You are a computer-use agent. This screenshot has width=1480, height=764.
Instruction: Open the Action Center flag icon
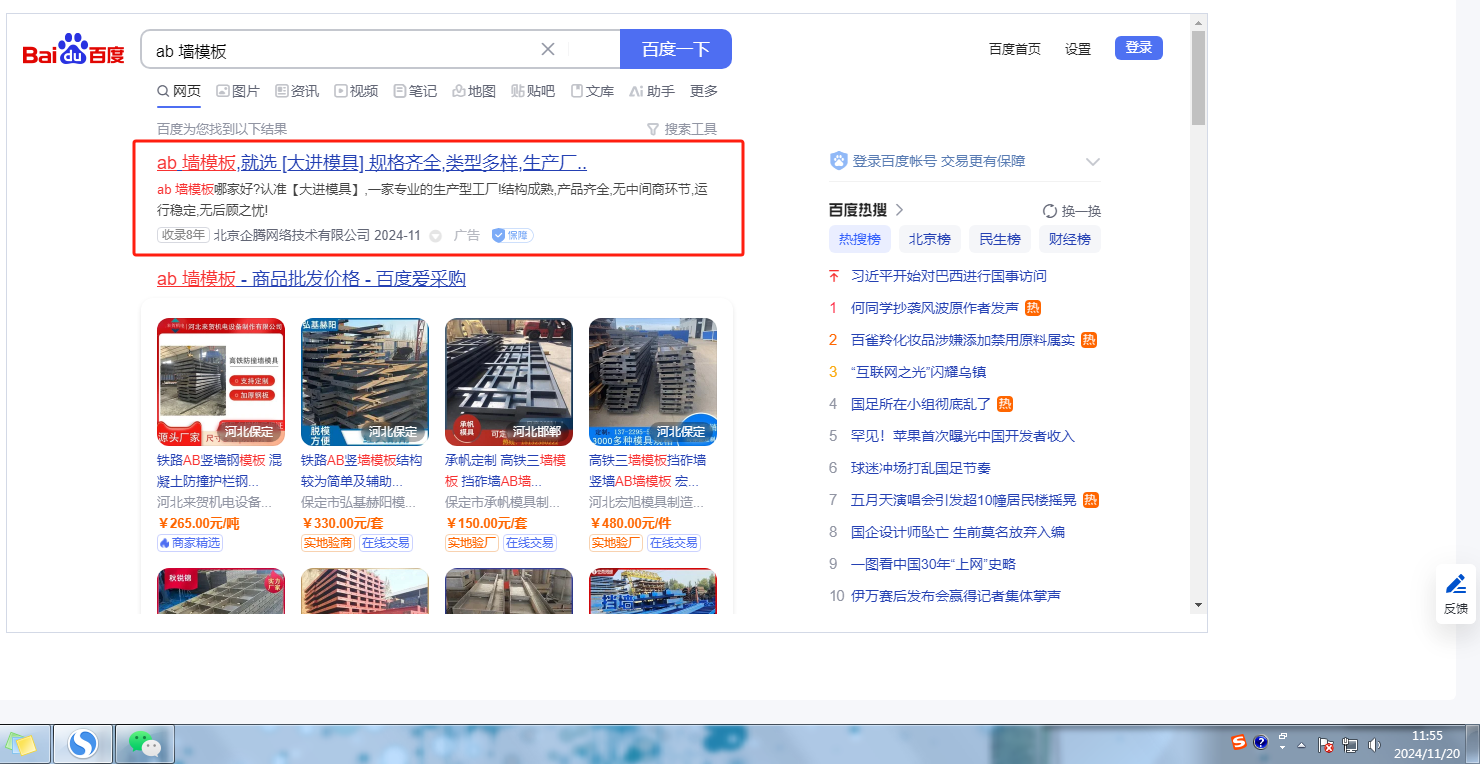(x=1326, y=745)
